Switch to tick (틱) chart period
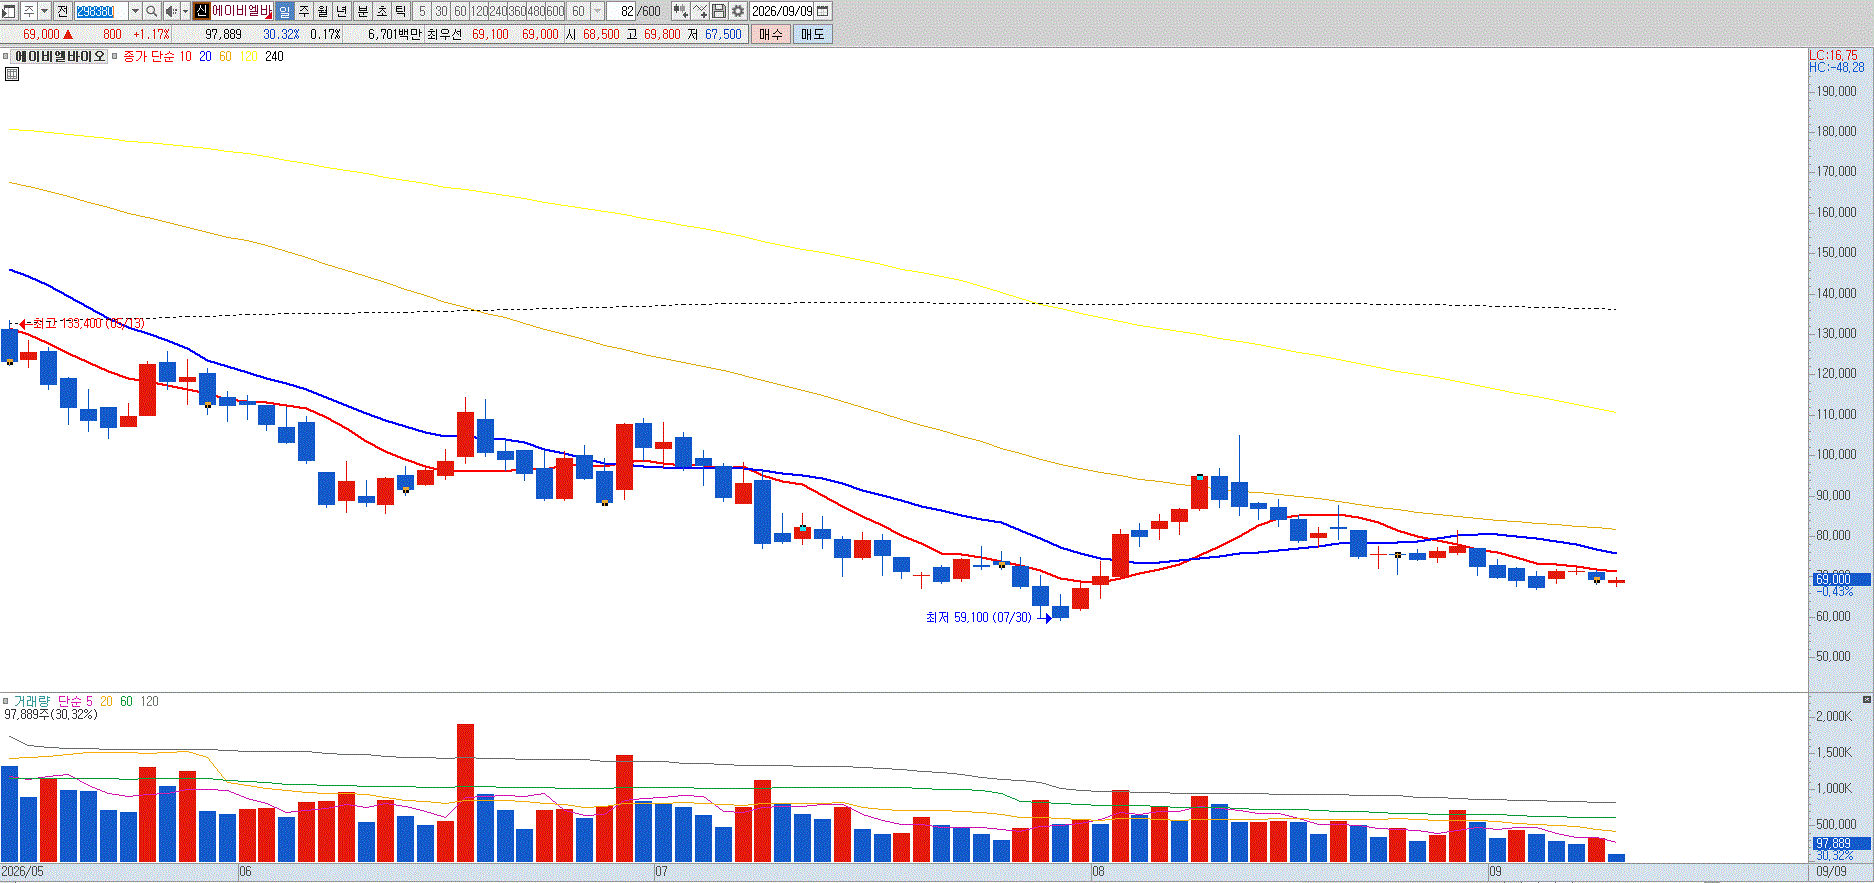 click(x=401, y=11)
